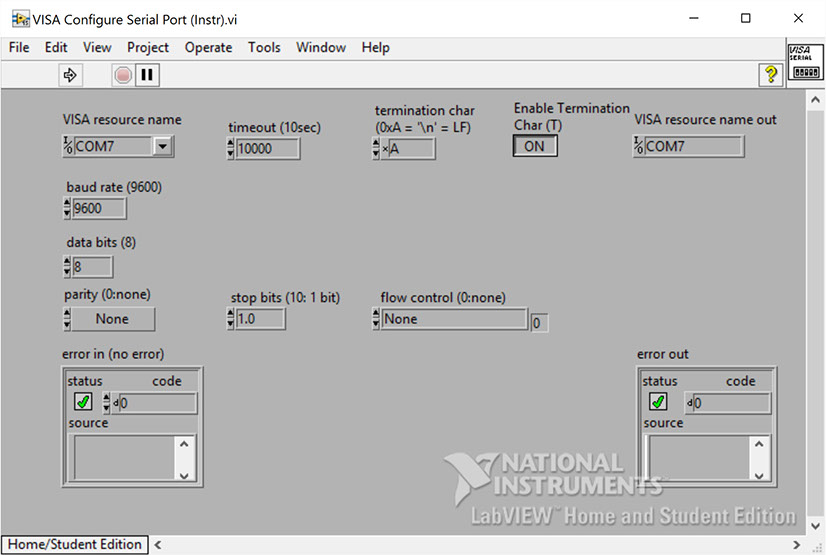Click the error in code field
The height and width of the screenshot is (555, 826).
coord(157,403)
